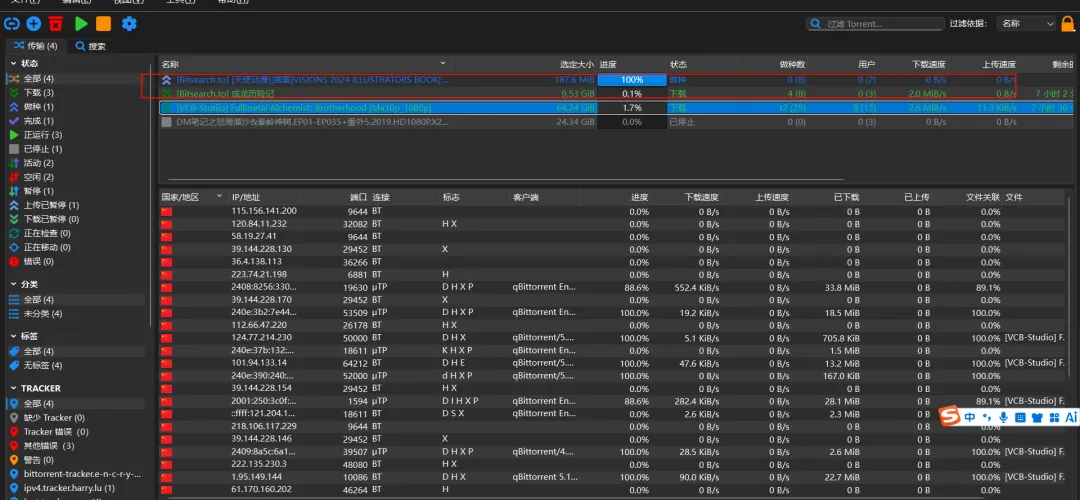
Task: Select ipv4.tracker.harry.lu (1) tracker
Action: point(76,488)
